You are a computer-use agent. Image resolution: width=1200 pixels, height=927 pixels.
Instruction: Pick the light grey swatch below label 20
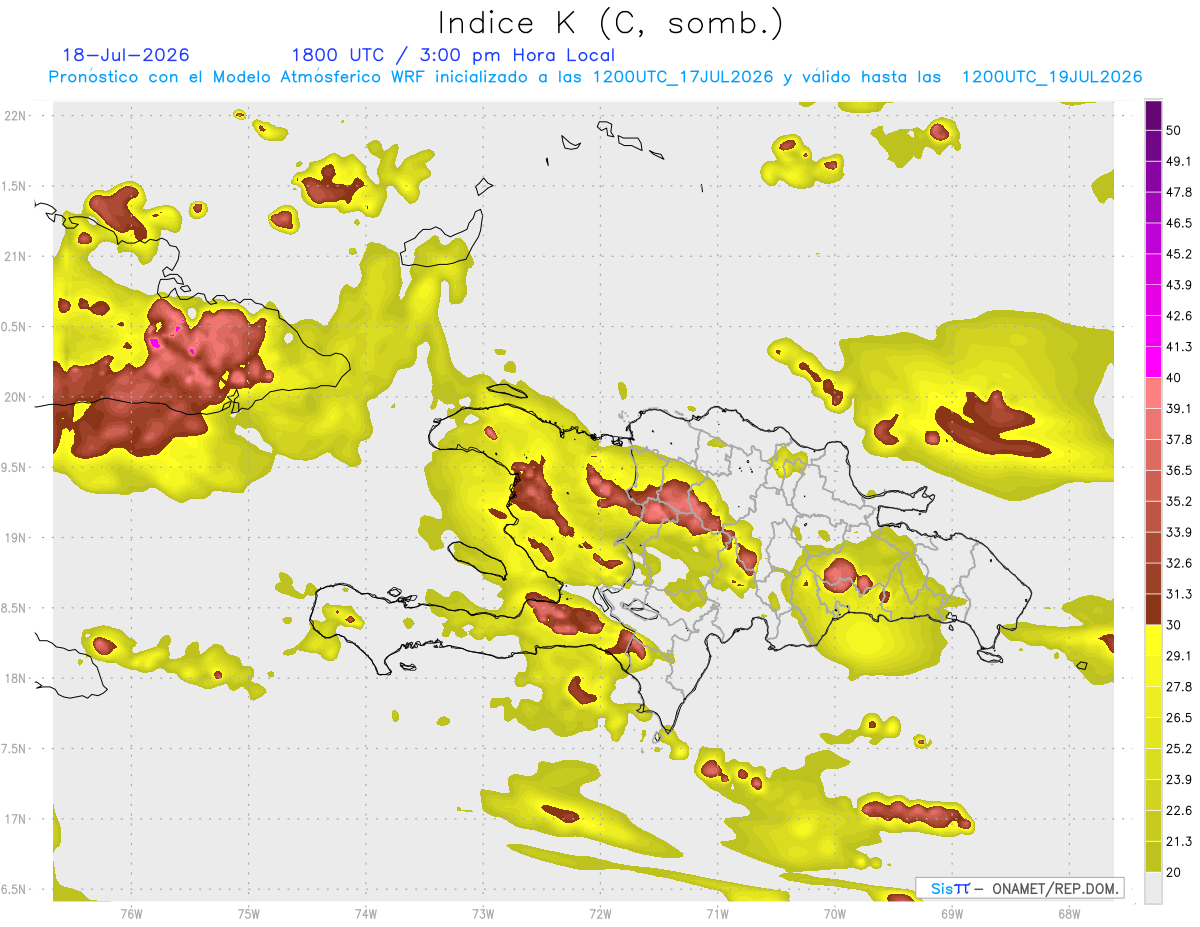click(1153, 887)
